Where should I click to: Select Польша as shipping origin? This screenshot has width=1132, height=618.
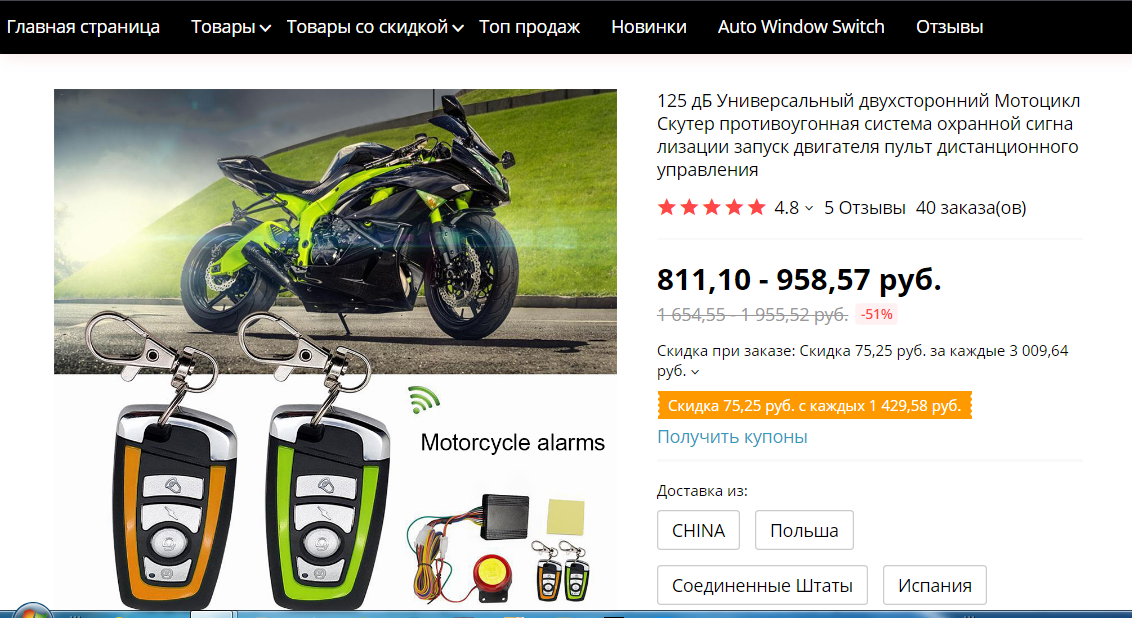[804, 530]
